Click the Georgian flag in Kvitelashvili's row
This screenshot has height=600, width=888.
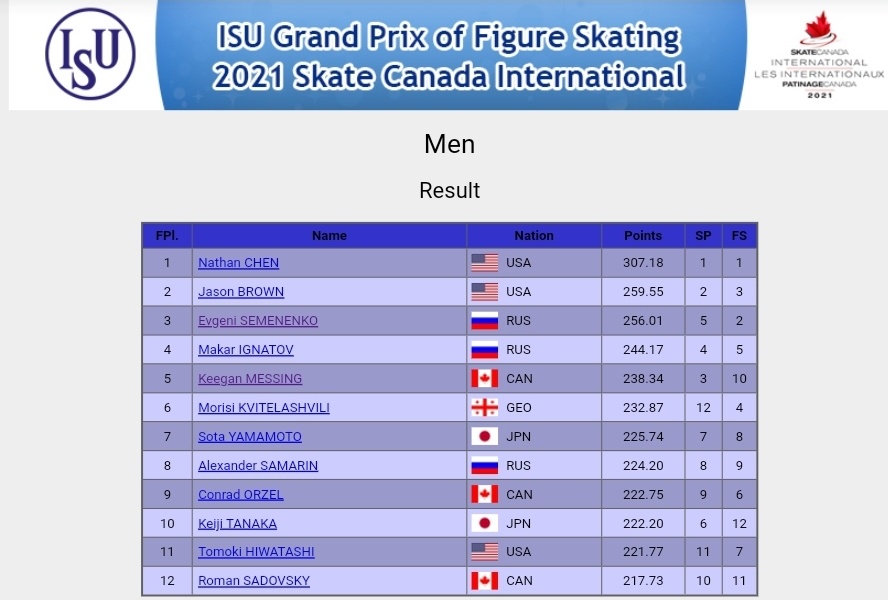tap(485, 407)
